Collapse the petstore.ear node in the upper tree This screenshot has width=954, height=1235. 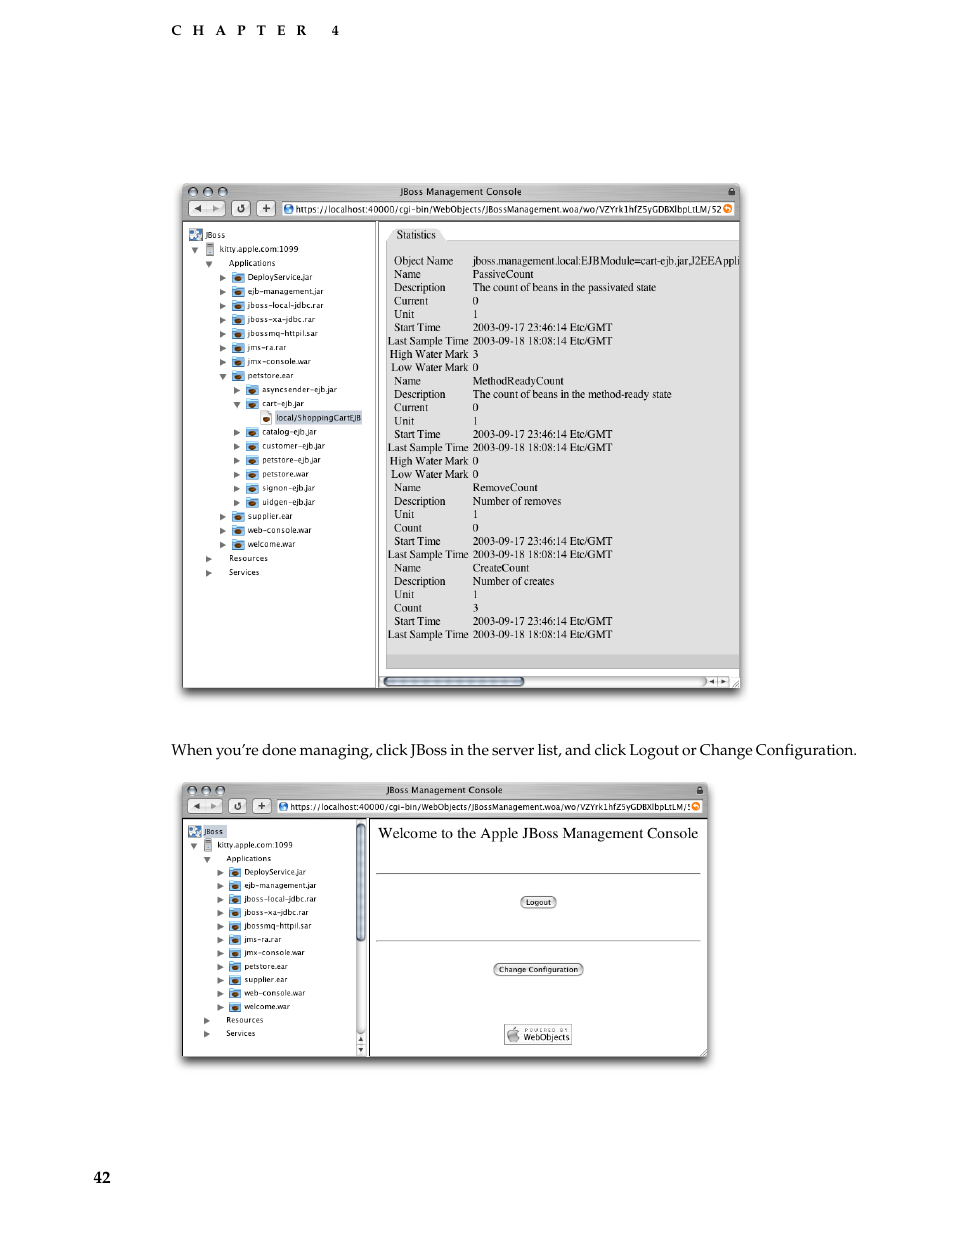pos(223,376)
